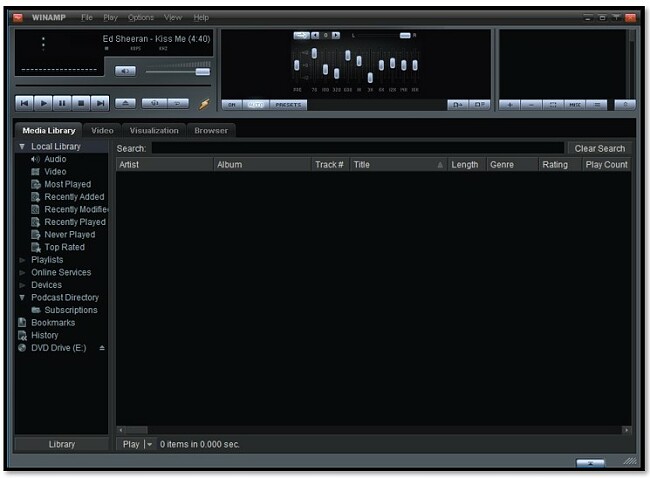Open the Never Played view

[x=70, y=235]
